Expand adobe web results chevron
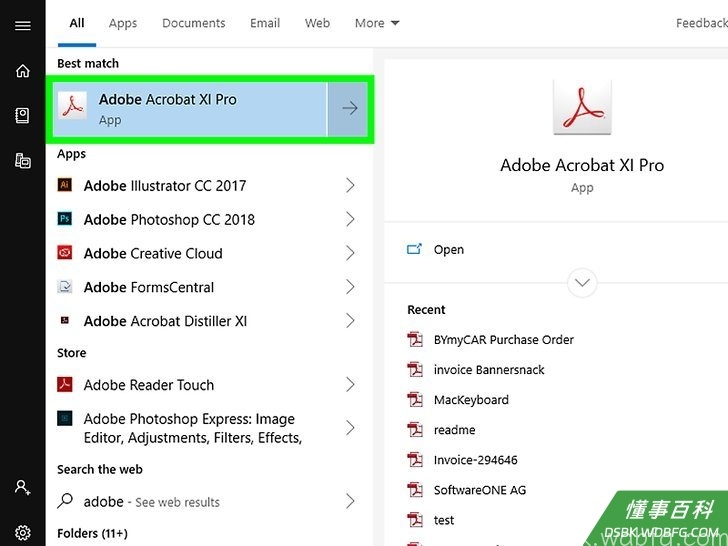This screenshot has height=546, width=728. tap(351, 501)
